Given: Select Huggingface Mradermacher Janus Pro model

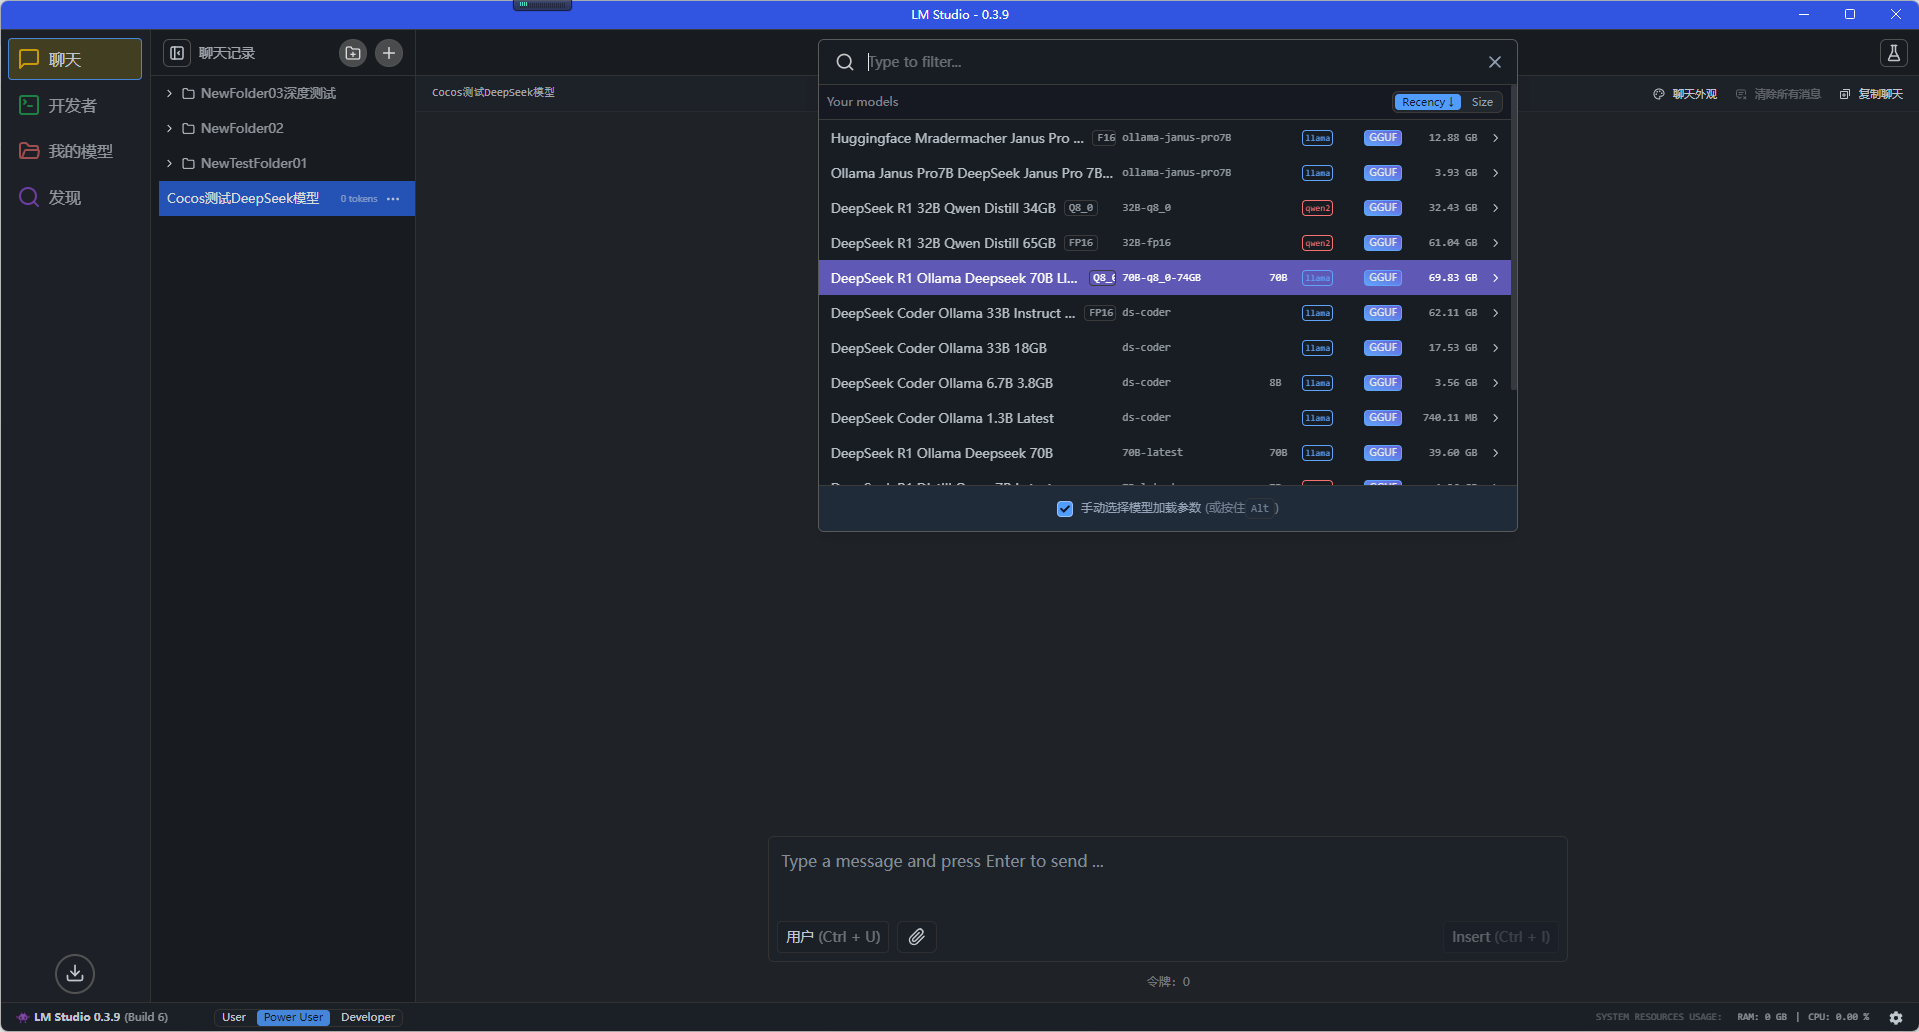Looking at the screenshot, I should pos(1164,138).
